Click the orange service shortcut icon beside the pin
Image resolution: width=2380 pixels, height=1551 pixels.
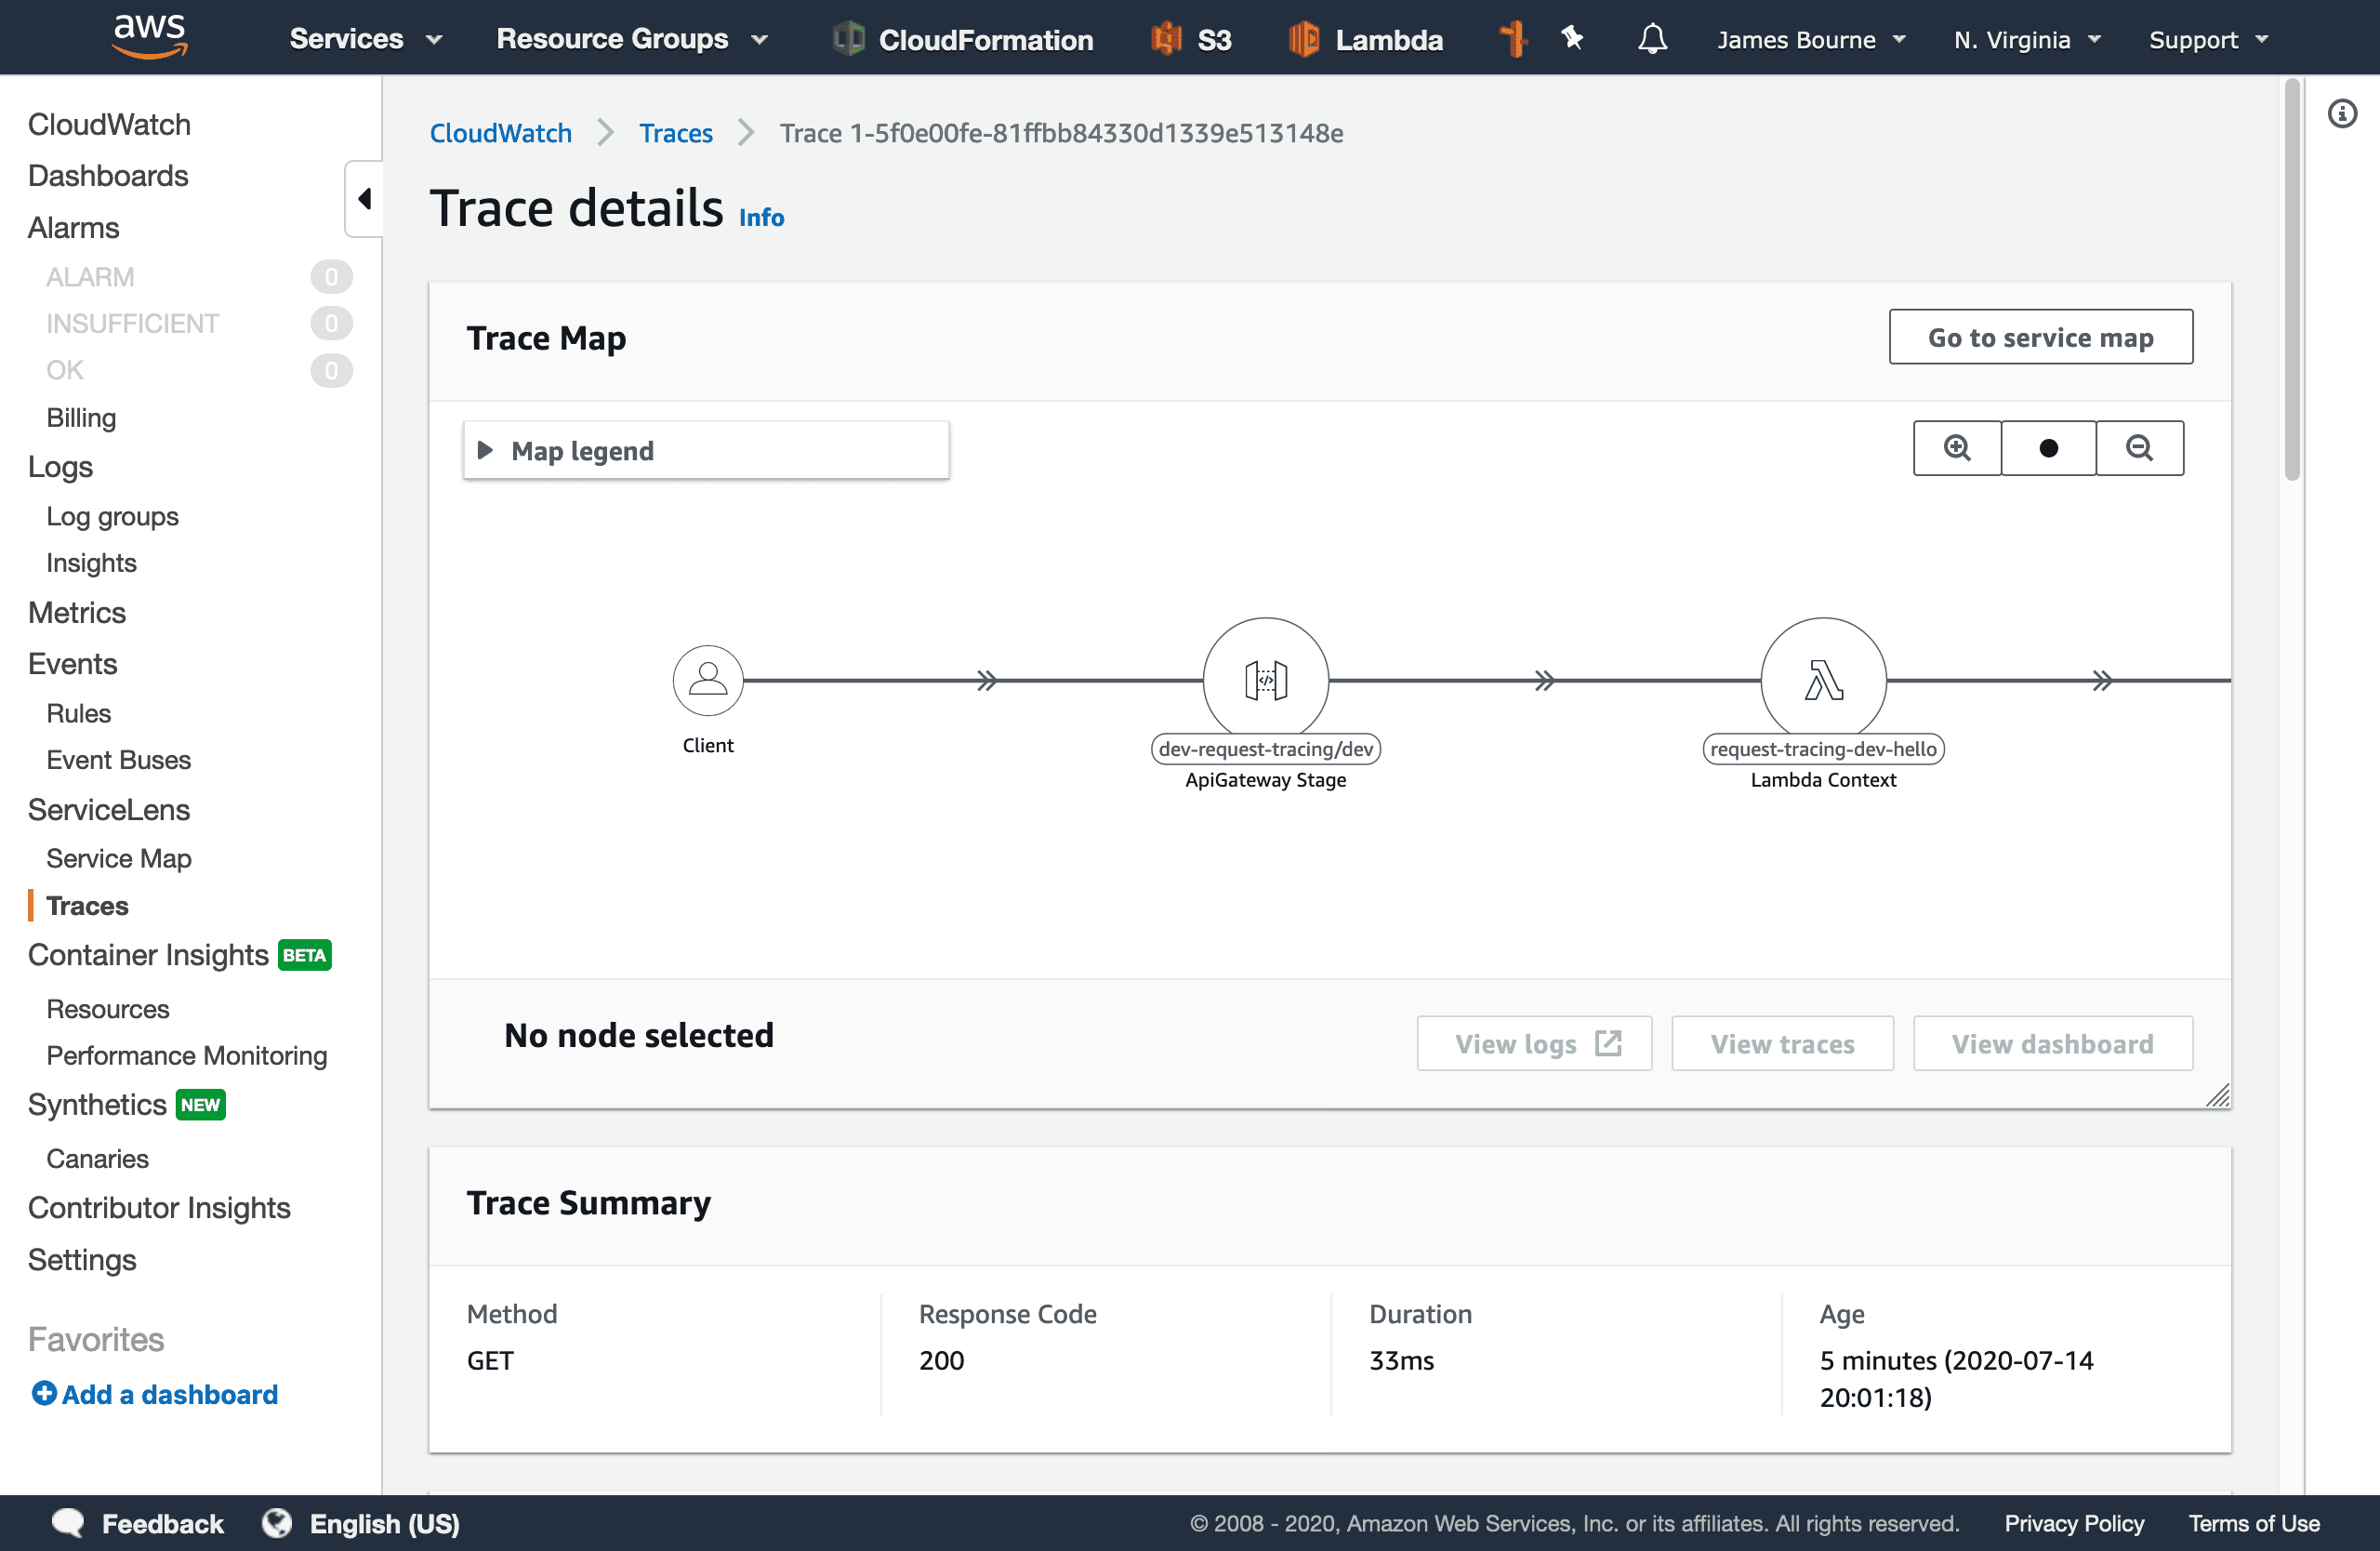tap(1513, 39)
